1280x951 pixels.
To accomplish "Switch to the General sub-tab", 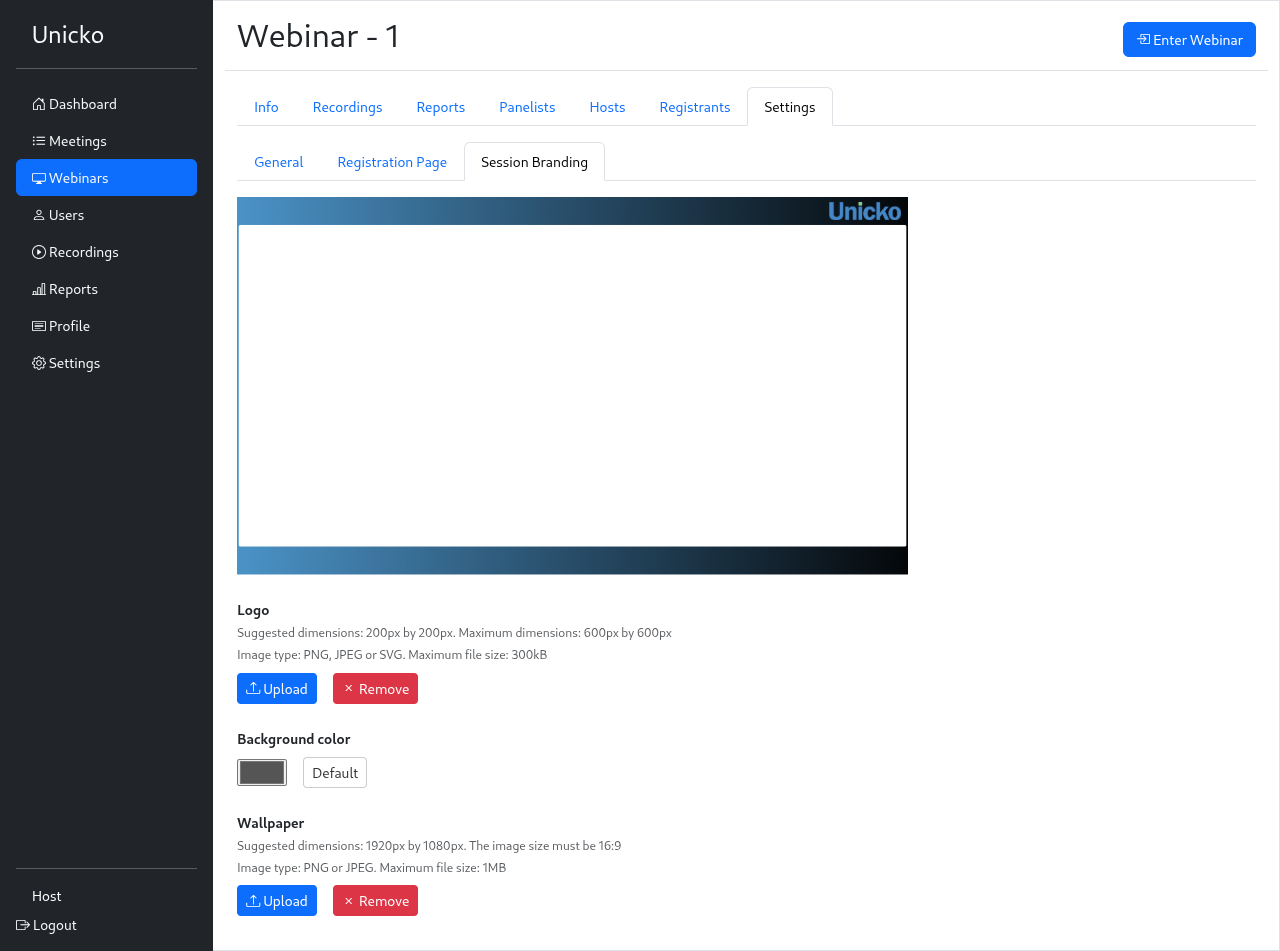I will (x=279, y=162).
